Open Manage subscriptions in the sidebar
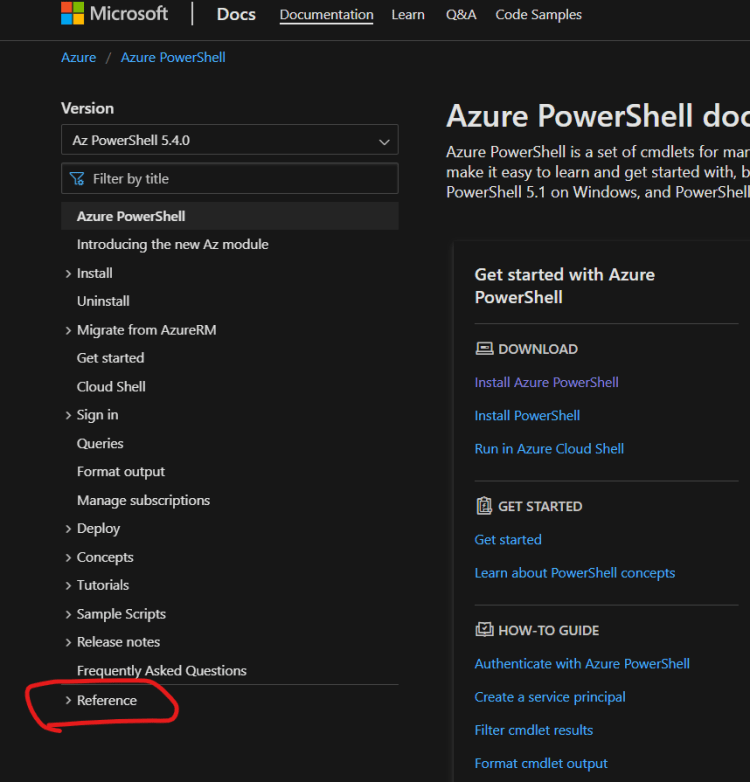This screenshot has height=782, width=750. pyautogui.click(x=144, y=500)
